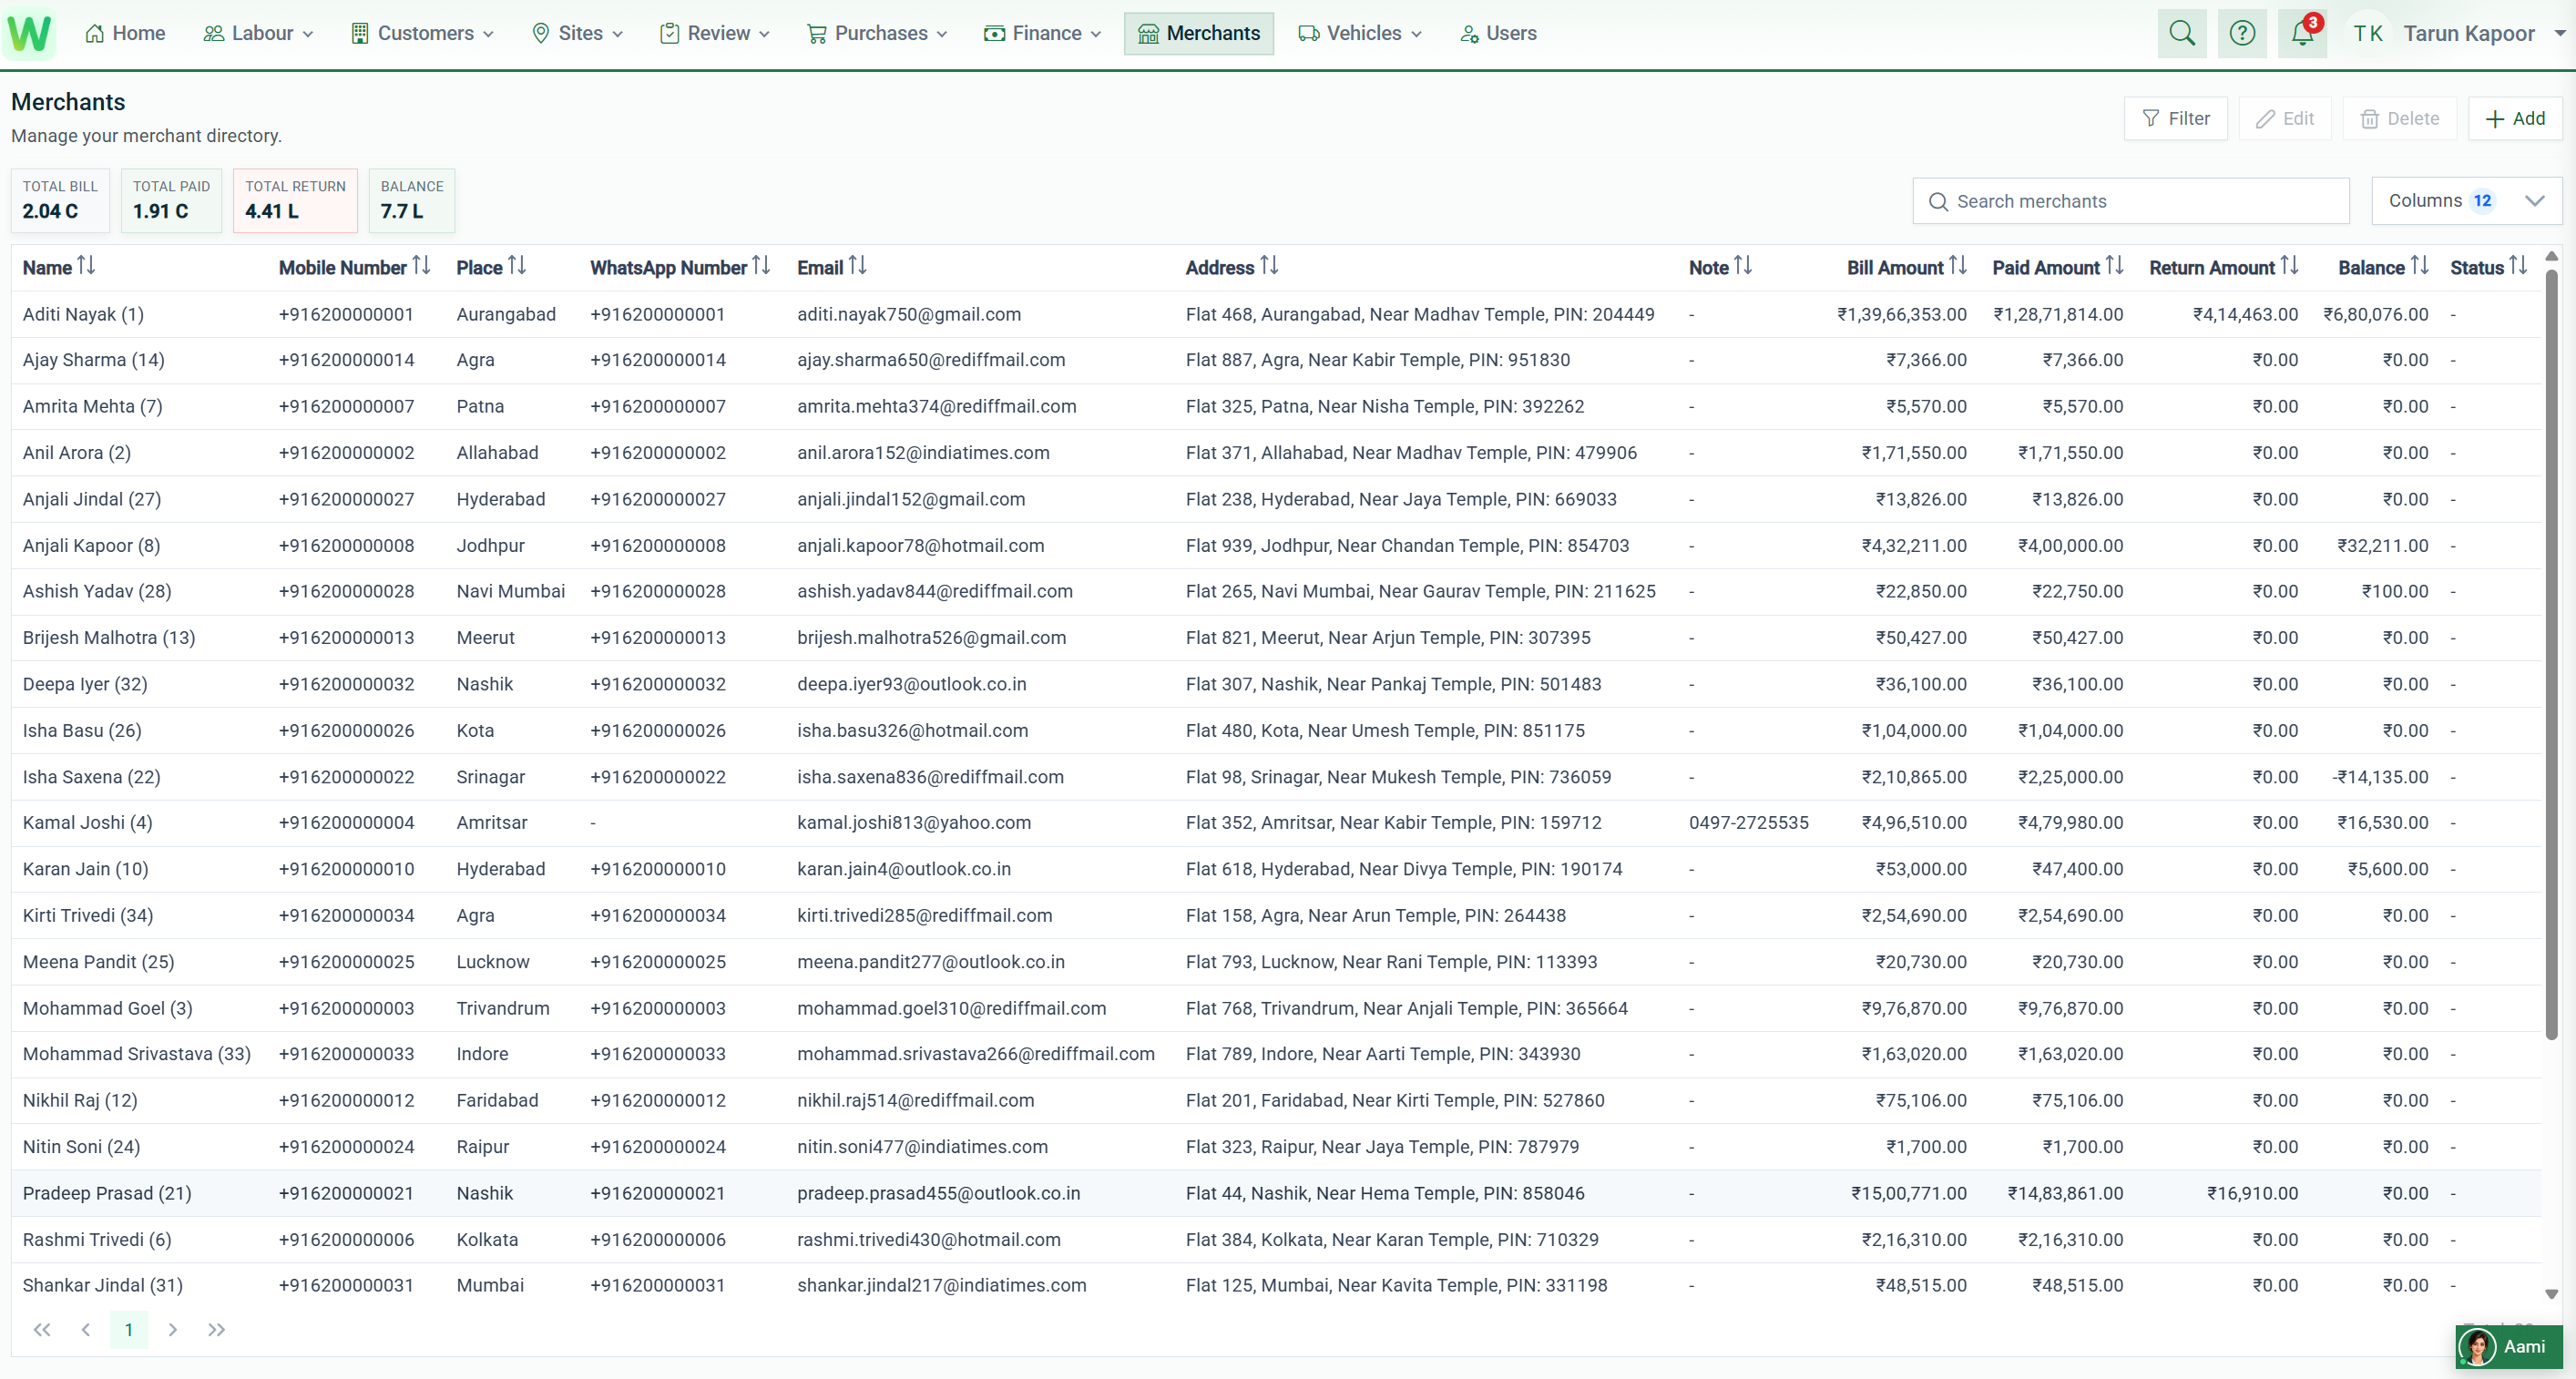Focus the Search merchants field
This screenshot has height=1379, width=2576.
tap(2131, 201)
